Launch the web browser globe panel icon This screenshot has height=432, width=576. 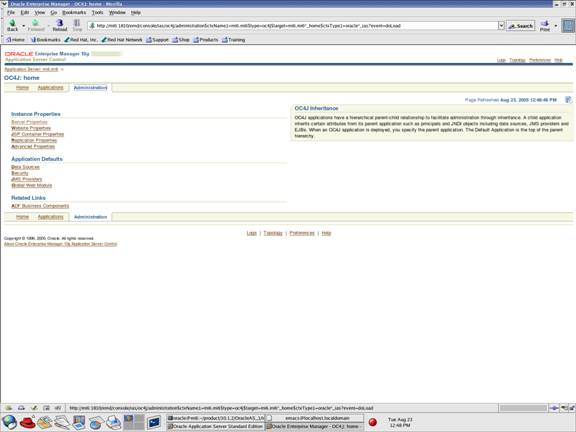[x=10, y=422]
